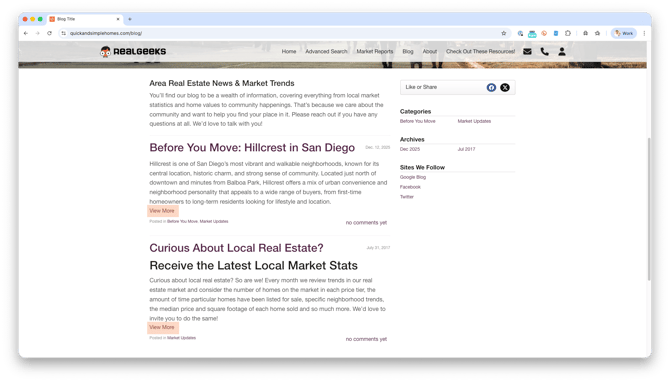The image size is (670, 382).
Task: Open About navigation item
Action: 430,51
